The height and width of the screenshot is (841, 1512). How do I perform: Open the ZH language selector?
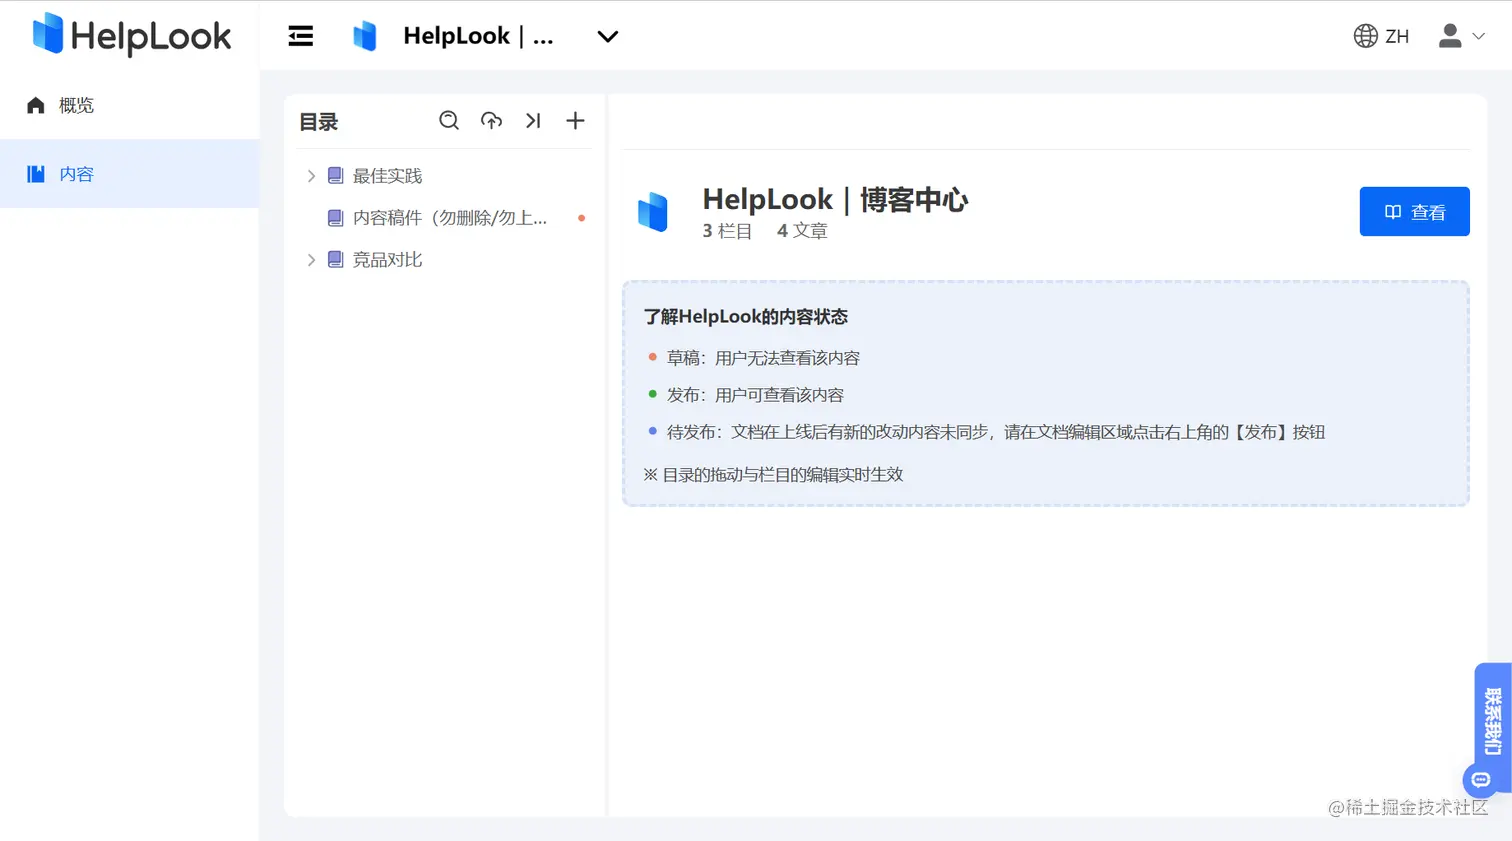pyautogui.click(x=1381, y=36)
